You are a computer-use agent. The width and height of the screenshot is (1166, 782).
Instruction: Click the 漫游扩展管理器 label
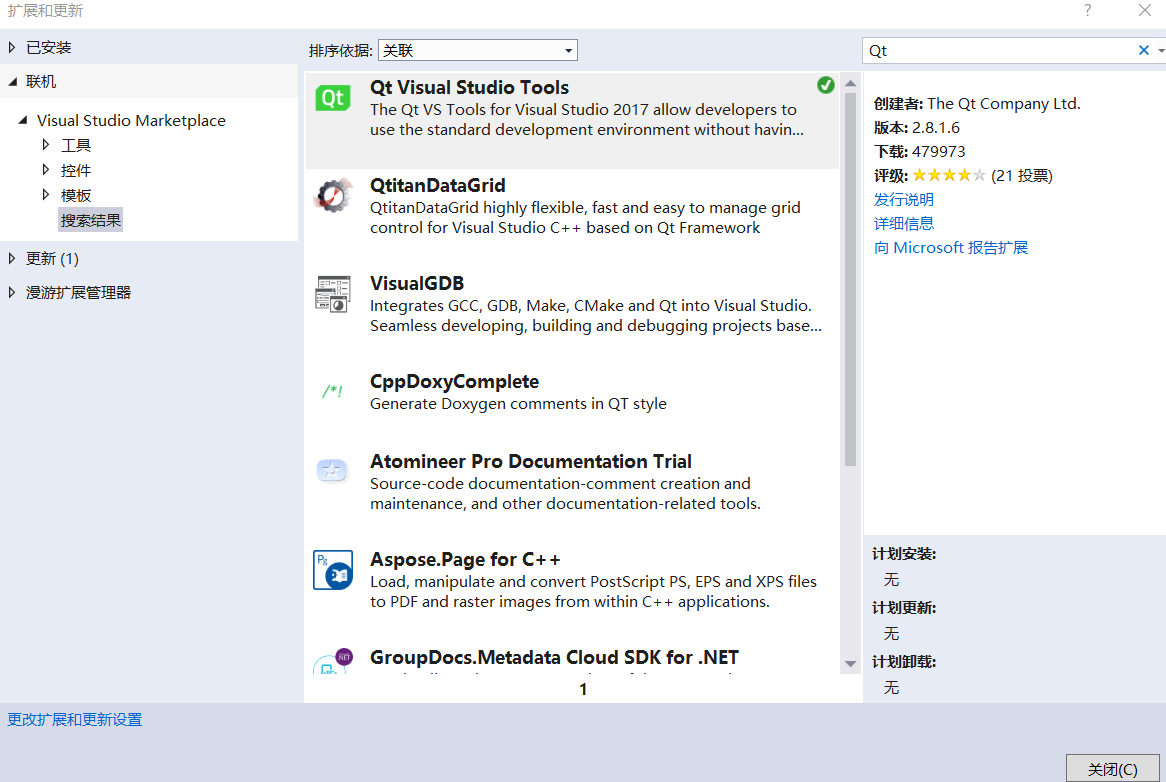[x=79, y=293]
